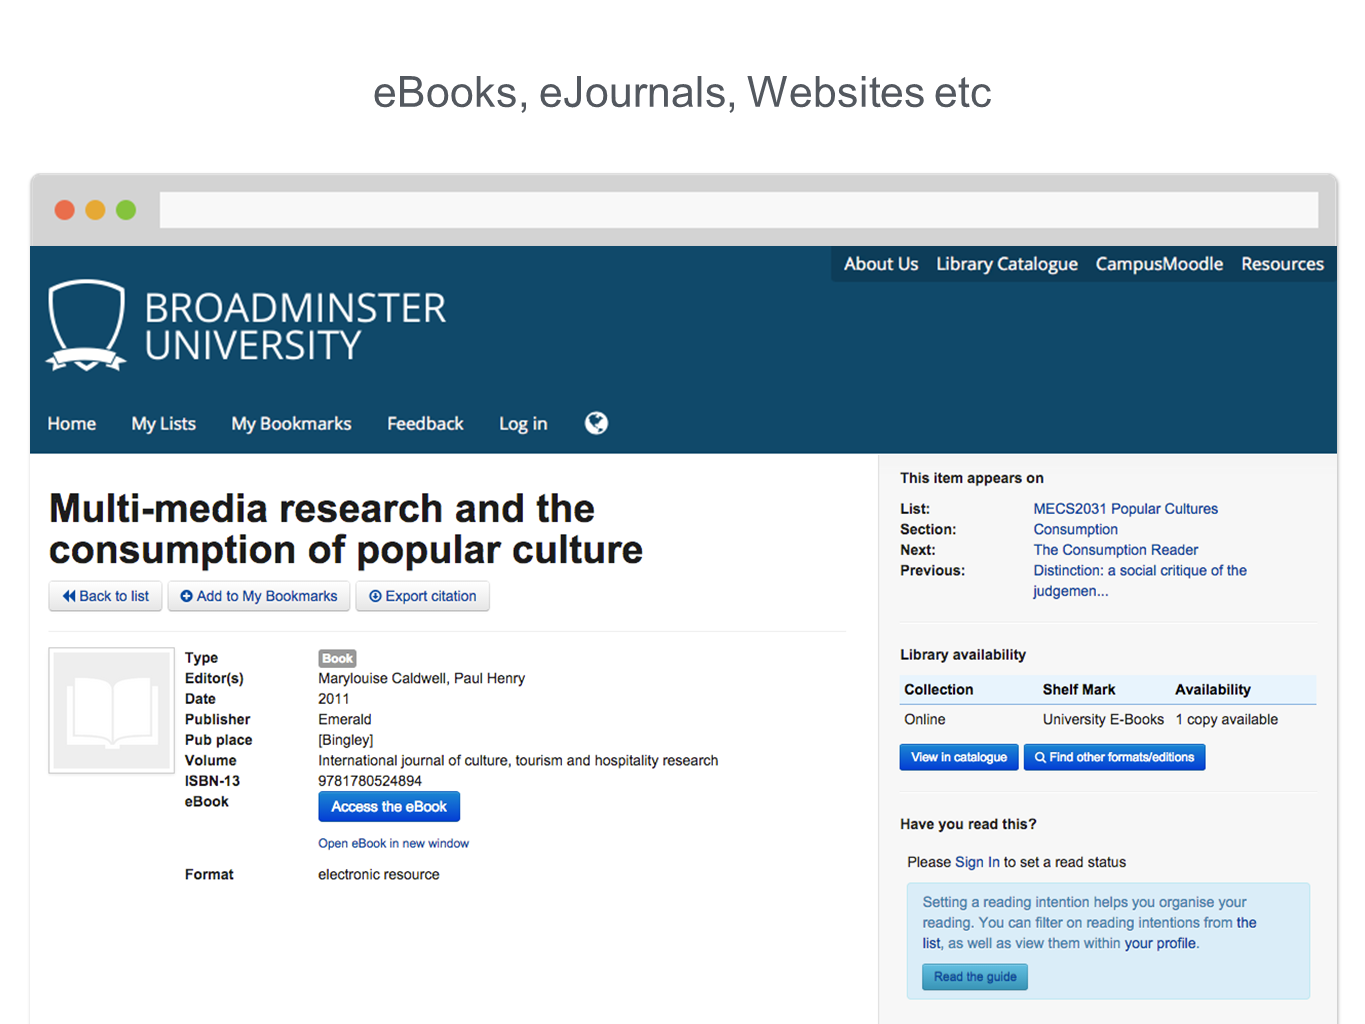Click the green browser window dot
Viewport: 1365px width, 1024px height.
pos(126,210)
